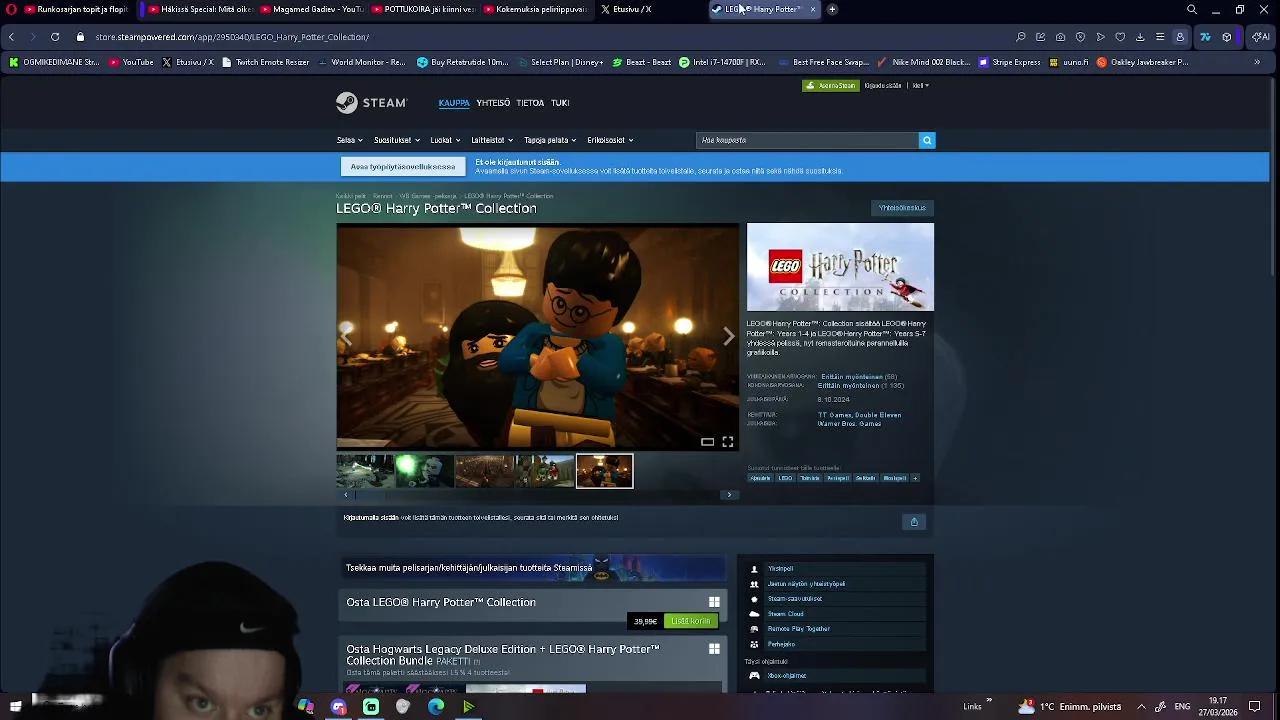Open the Twitch Emote Resizer bookmark
The height and width of the screenshot is (720, 1280).
pyautogui.click(x=265, y=62)
